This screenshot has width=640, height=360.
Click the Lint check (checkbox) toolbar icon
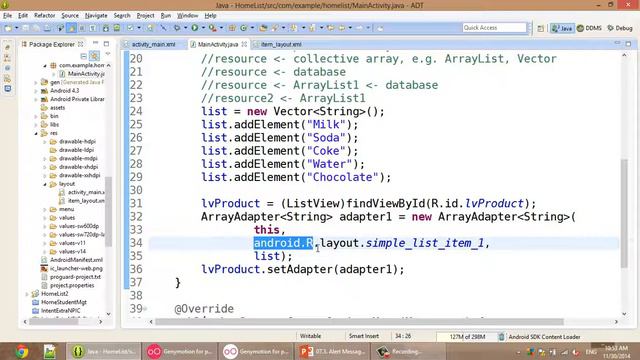point(130,28)
